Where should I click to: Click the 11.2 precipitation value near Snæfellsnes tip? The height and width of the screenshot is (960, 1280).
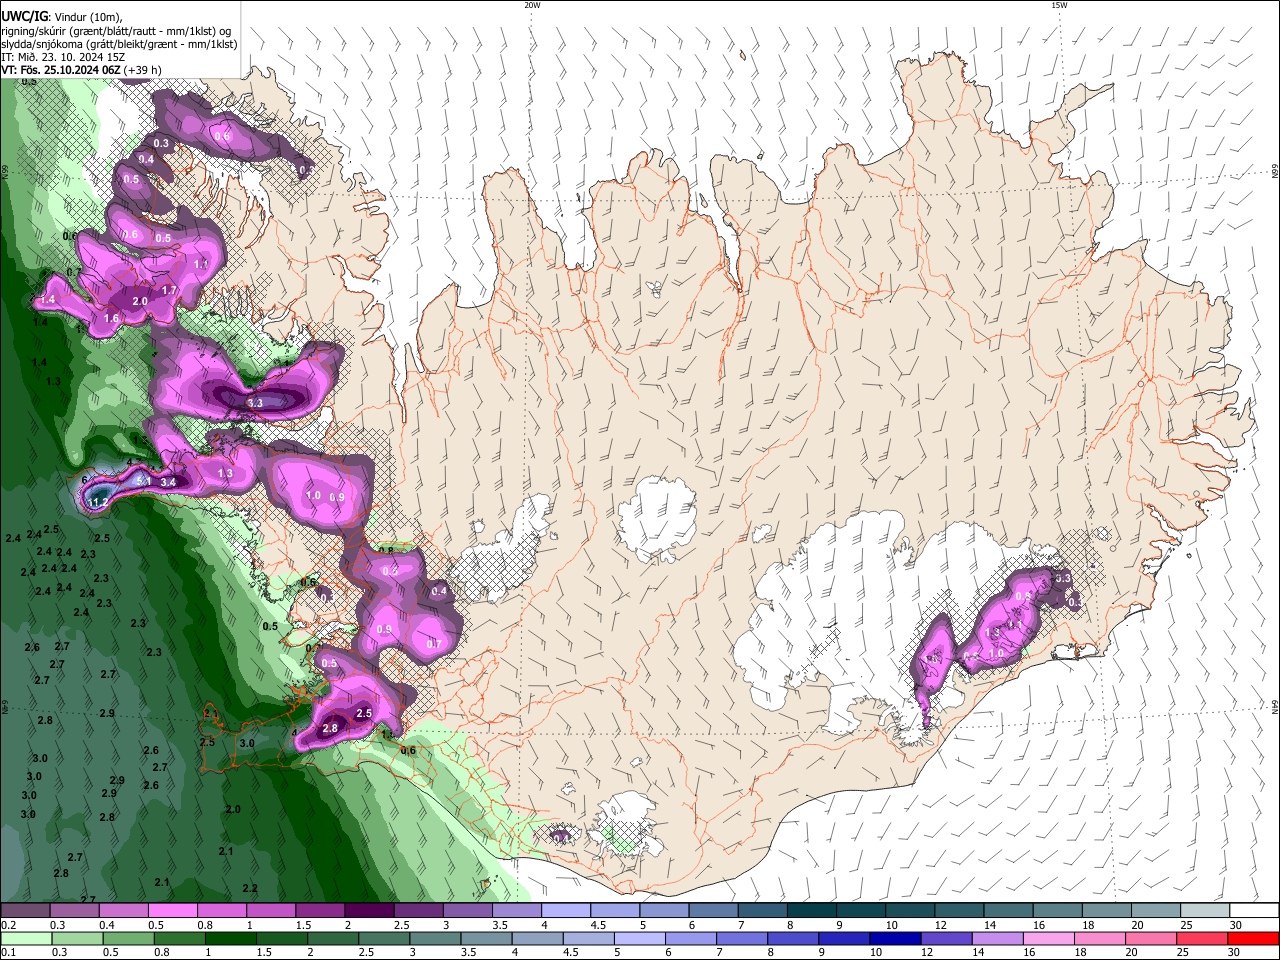pyautogui.click(x=99, y=502)
